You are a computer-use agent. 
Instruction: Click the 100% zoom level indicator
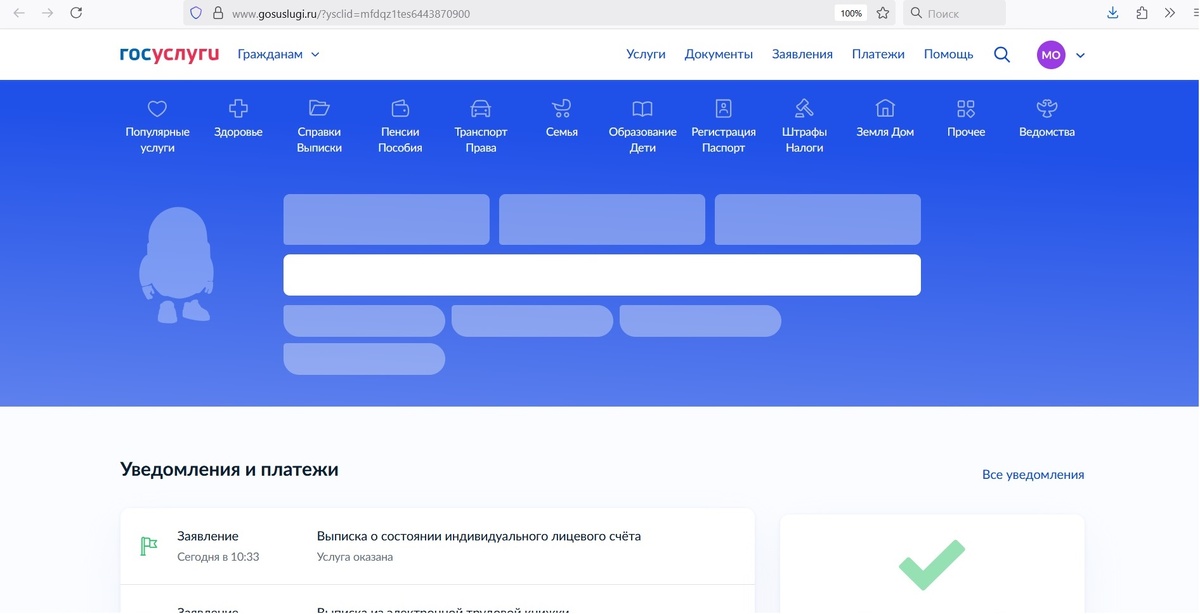[x=851, y=14]
